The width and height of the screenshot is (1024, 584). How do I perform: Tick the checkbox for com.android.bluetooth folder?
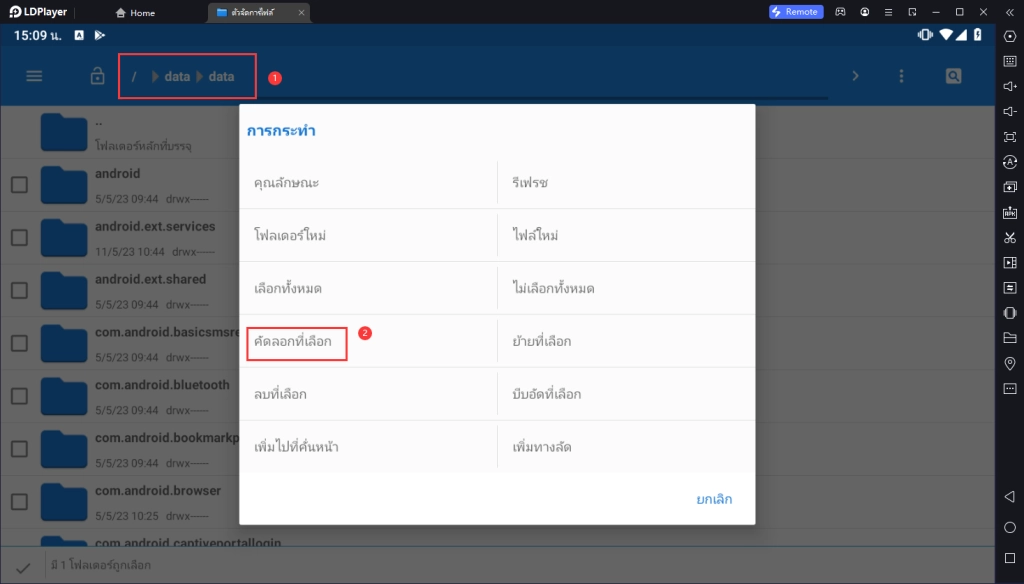coord(19,396)
